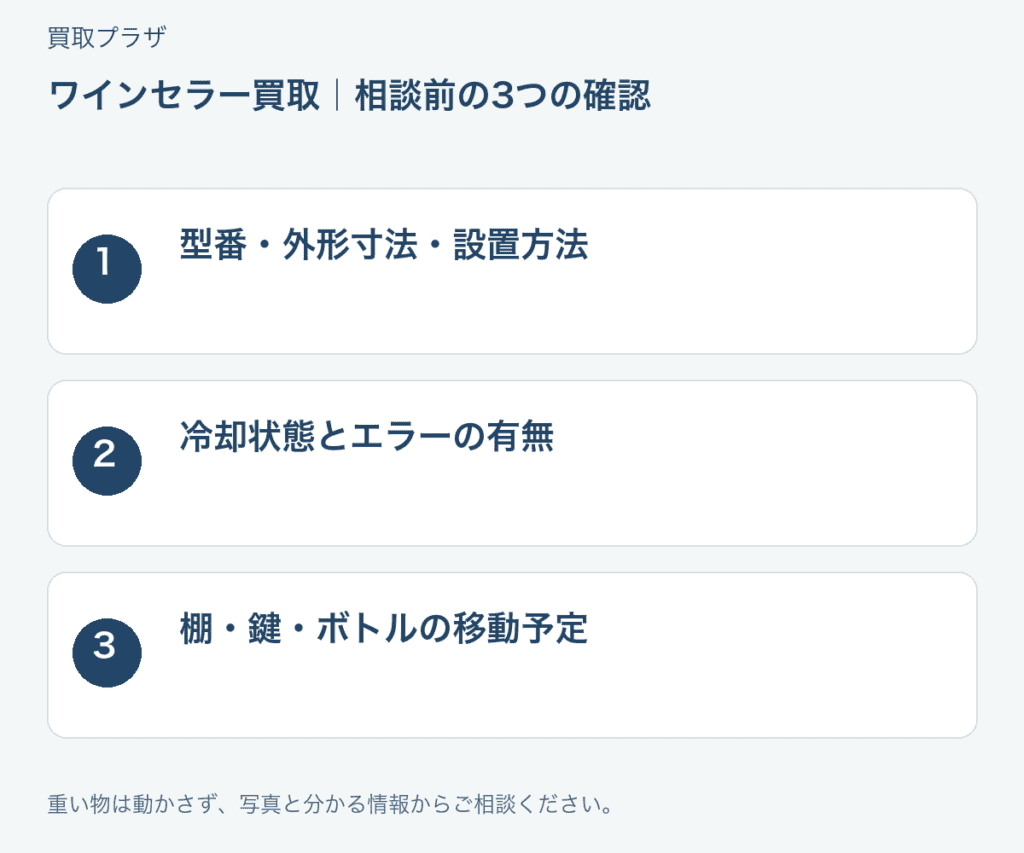Click the number 2 circle badge
This screenshot has height=853, width=1024.
(x=107, y=461)
